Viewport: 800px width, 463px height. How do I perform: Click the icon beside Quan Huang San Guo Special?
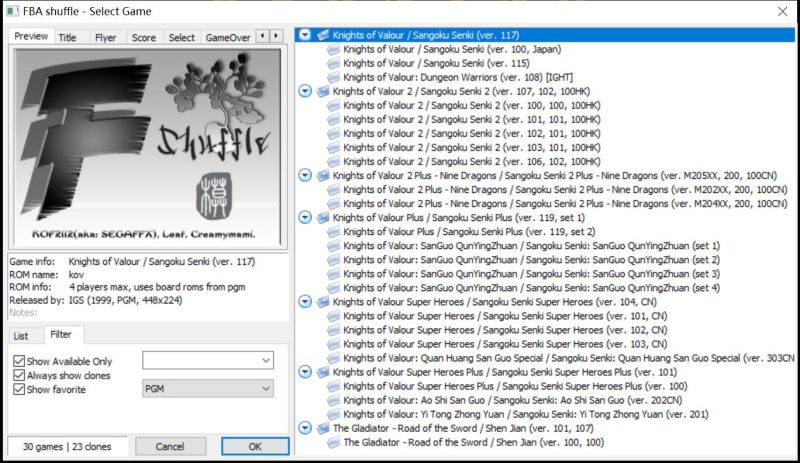pos(333,358)
